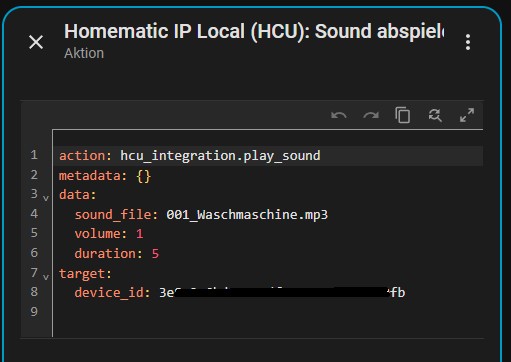
Task: Click the Aktion subtitle label
Action: [x=84, y=53]
